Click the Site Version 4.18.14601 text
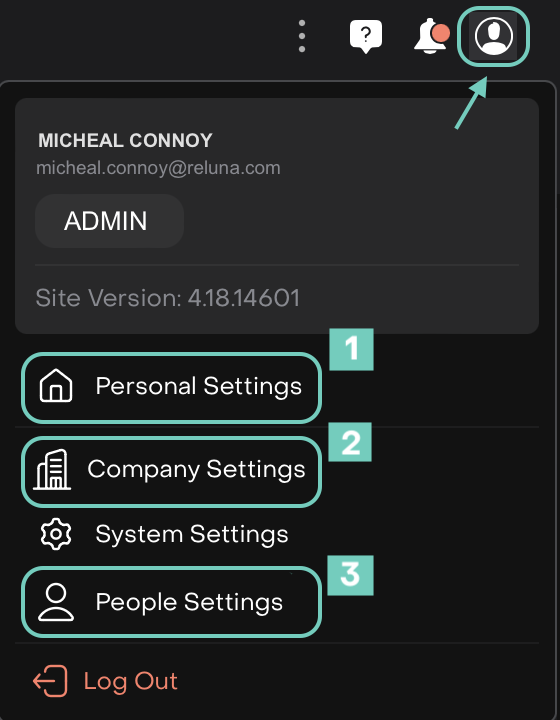 168,298
